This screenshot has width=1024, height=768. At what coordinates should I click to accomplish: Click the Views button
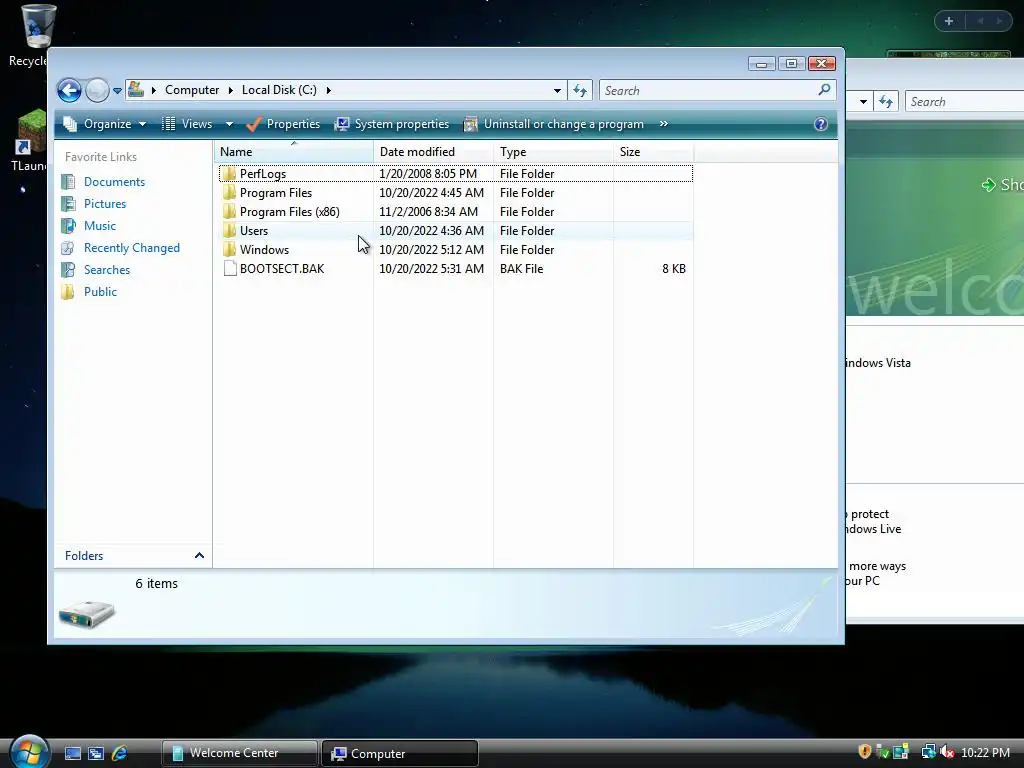point(187,124)
